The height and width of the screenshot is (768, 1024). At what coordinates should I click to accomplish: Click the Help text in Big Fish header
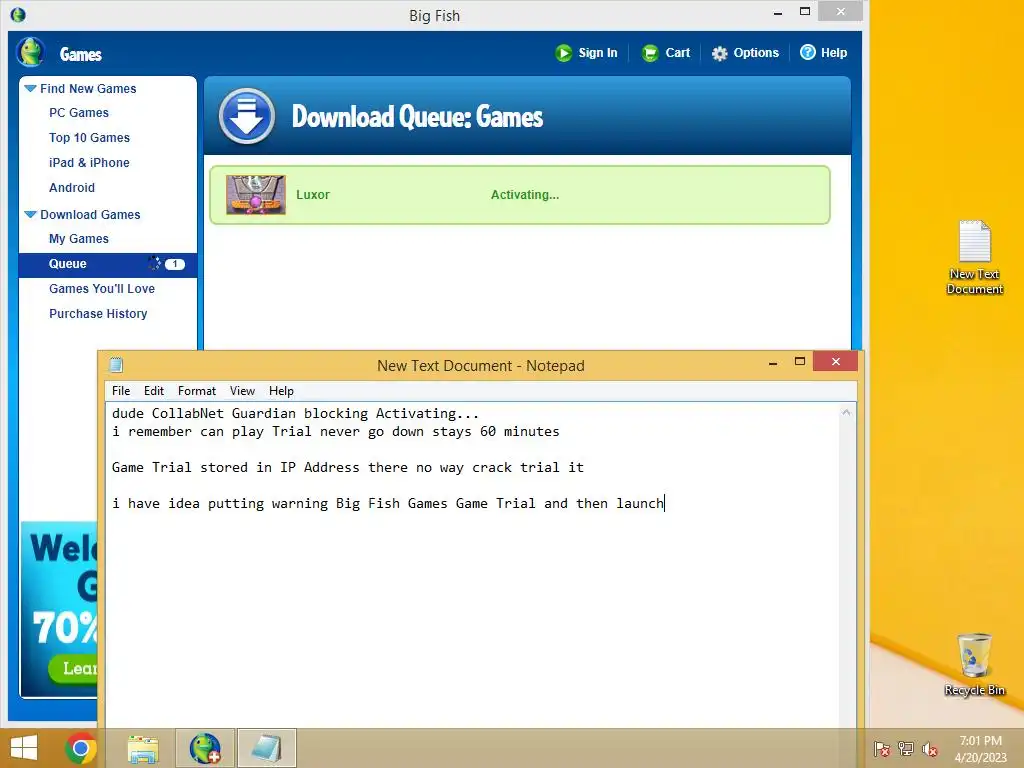click(x=834, y=53)
